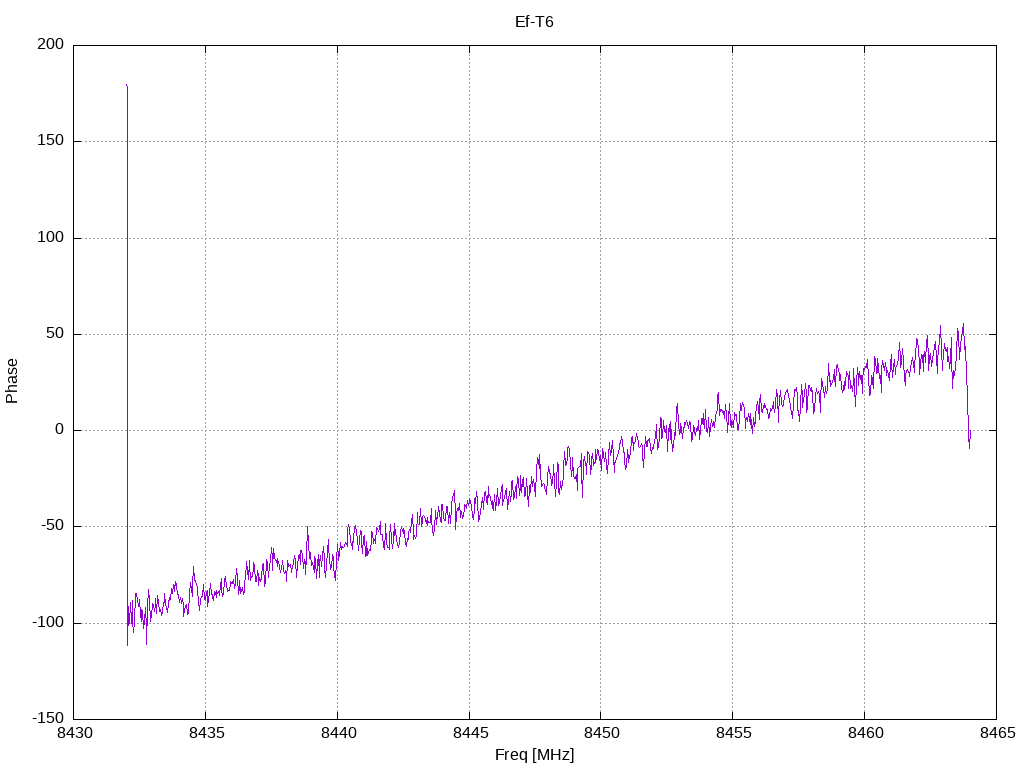Select the Phase y-axis label

pos(12,381)
